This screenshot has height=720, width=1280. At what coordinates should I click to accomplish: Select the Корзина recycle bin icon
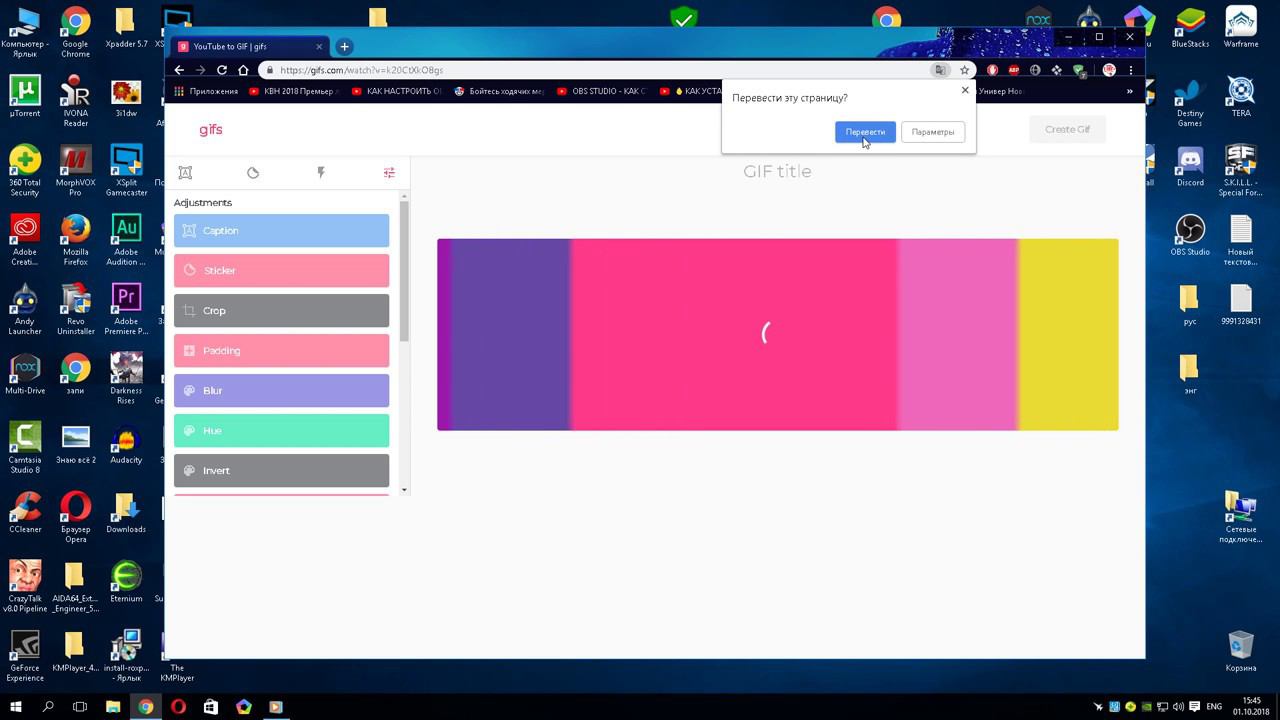coord(1241,651)
